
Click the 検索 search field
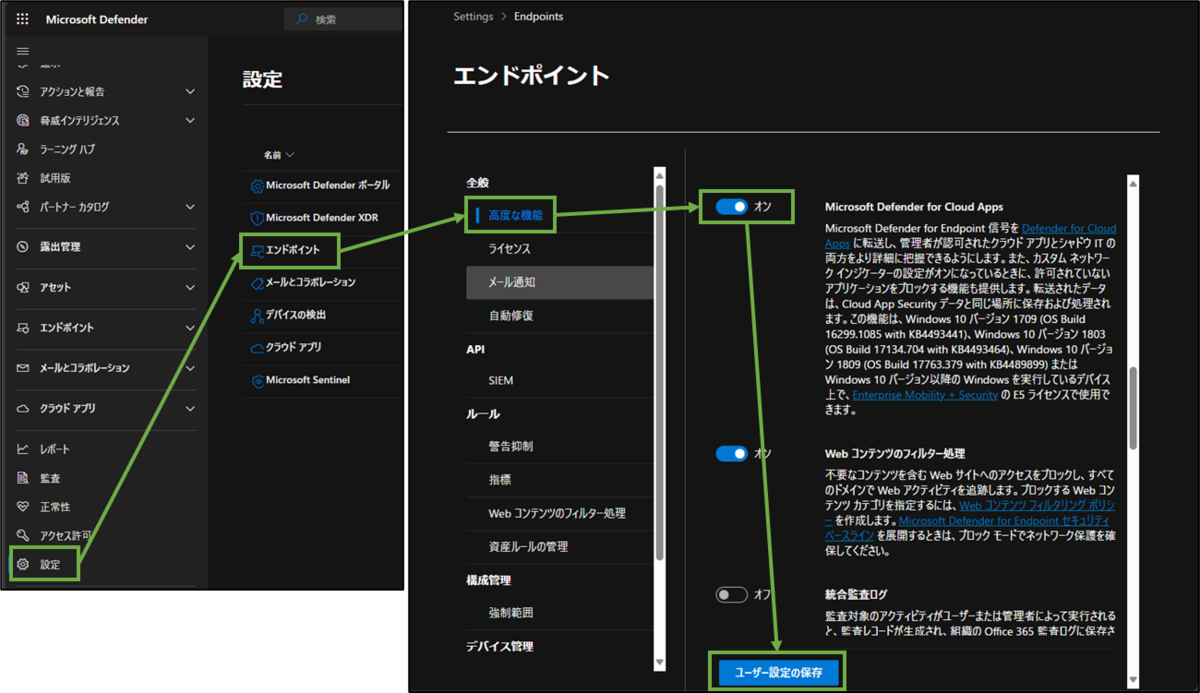click(x=343, y=19)
